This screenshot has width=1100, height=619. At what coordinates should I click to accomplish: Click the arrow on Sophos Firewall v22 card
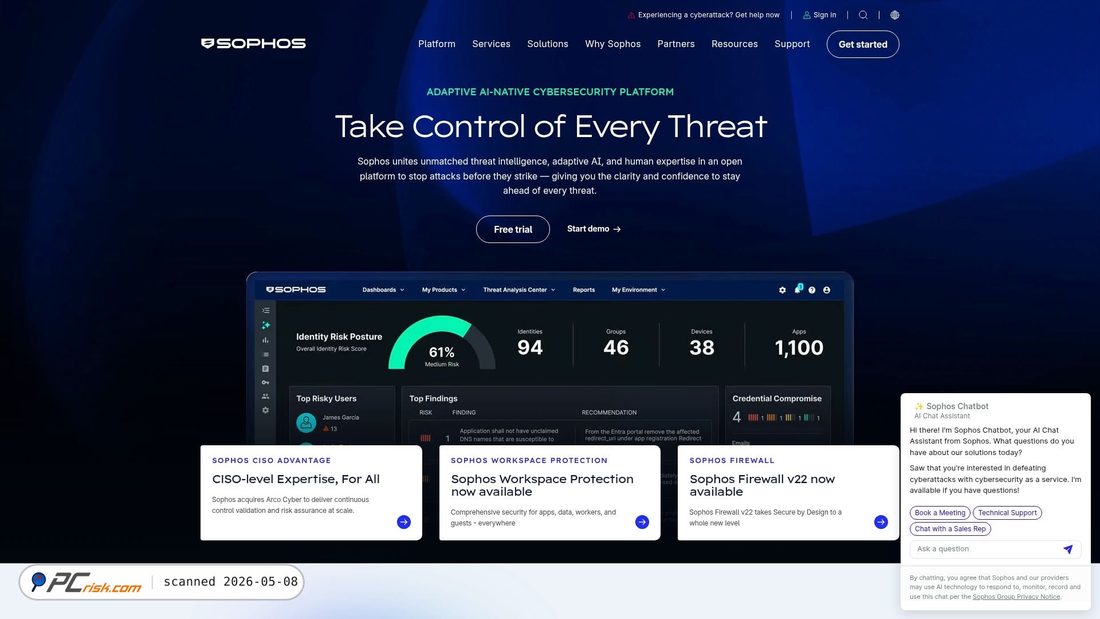point(880,521)
